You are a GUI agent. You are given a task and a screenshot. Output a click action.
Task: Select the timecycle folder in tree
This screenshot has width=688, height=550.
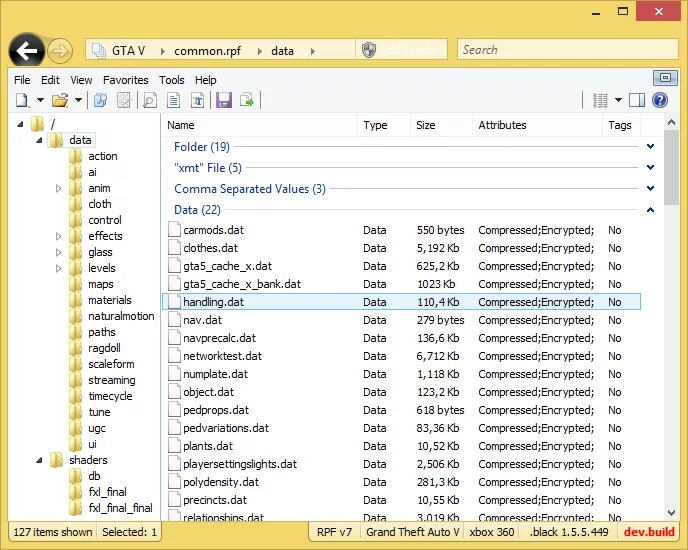110,396
